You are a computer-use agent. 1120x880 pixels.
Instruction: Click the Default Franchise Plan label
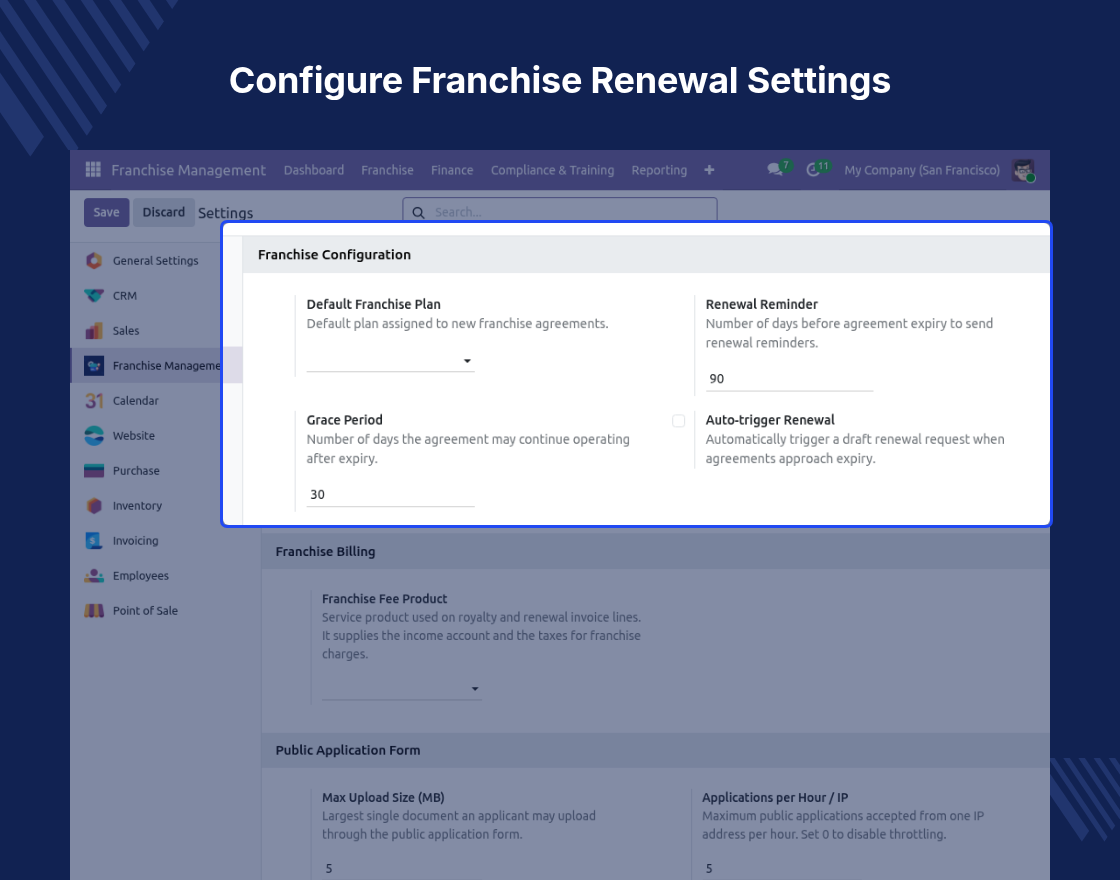(374, 304)
